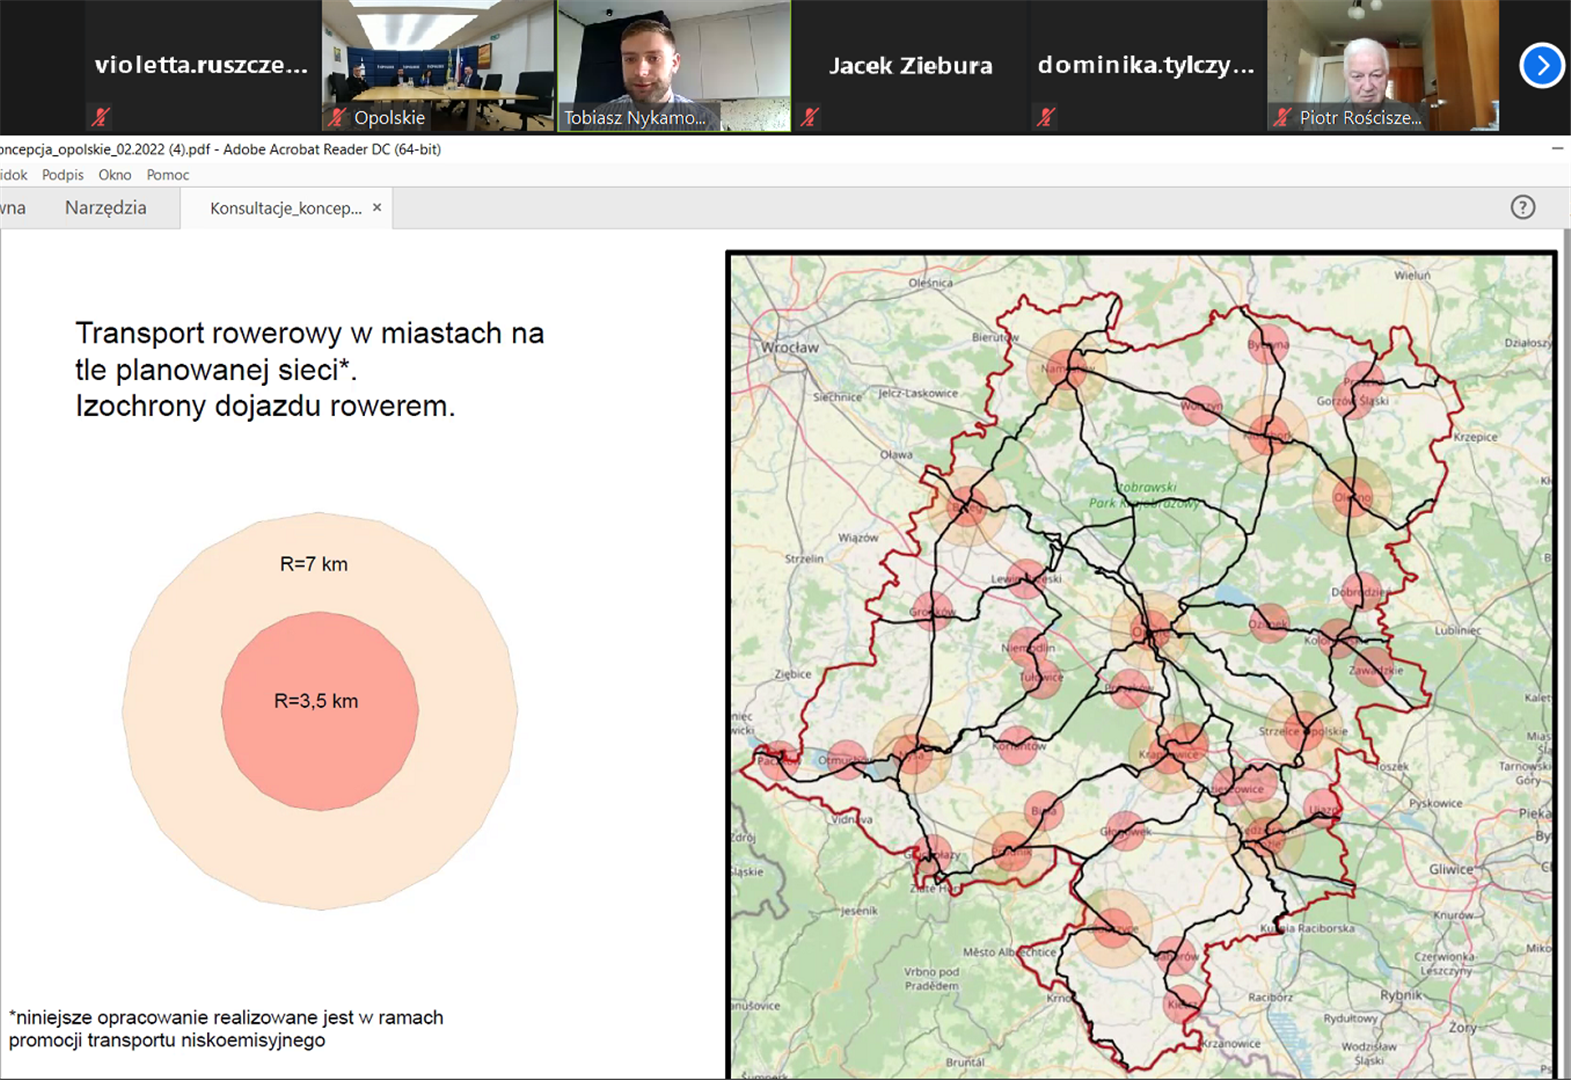Open Acrobat help question mark icon

coord(1522,207)
